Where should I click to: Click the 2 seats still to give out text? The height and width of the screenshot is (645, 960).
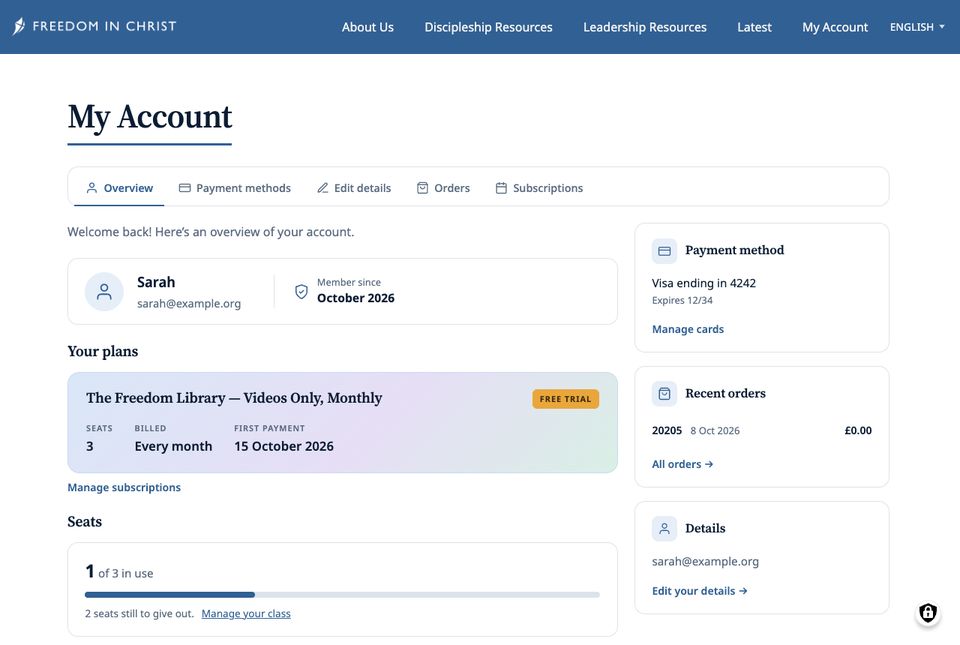pyautogui.click(x=140, y=613)
